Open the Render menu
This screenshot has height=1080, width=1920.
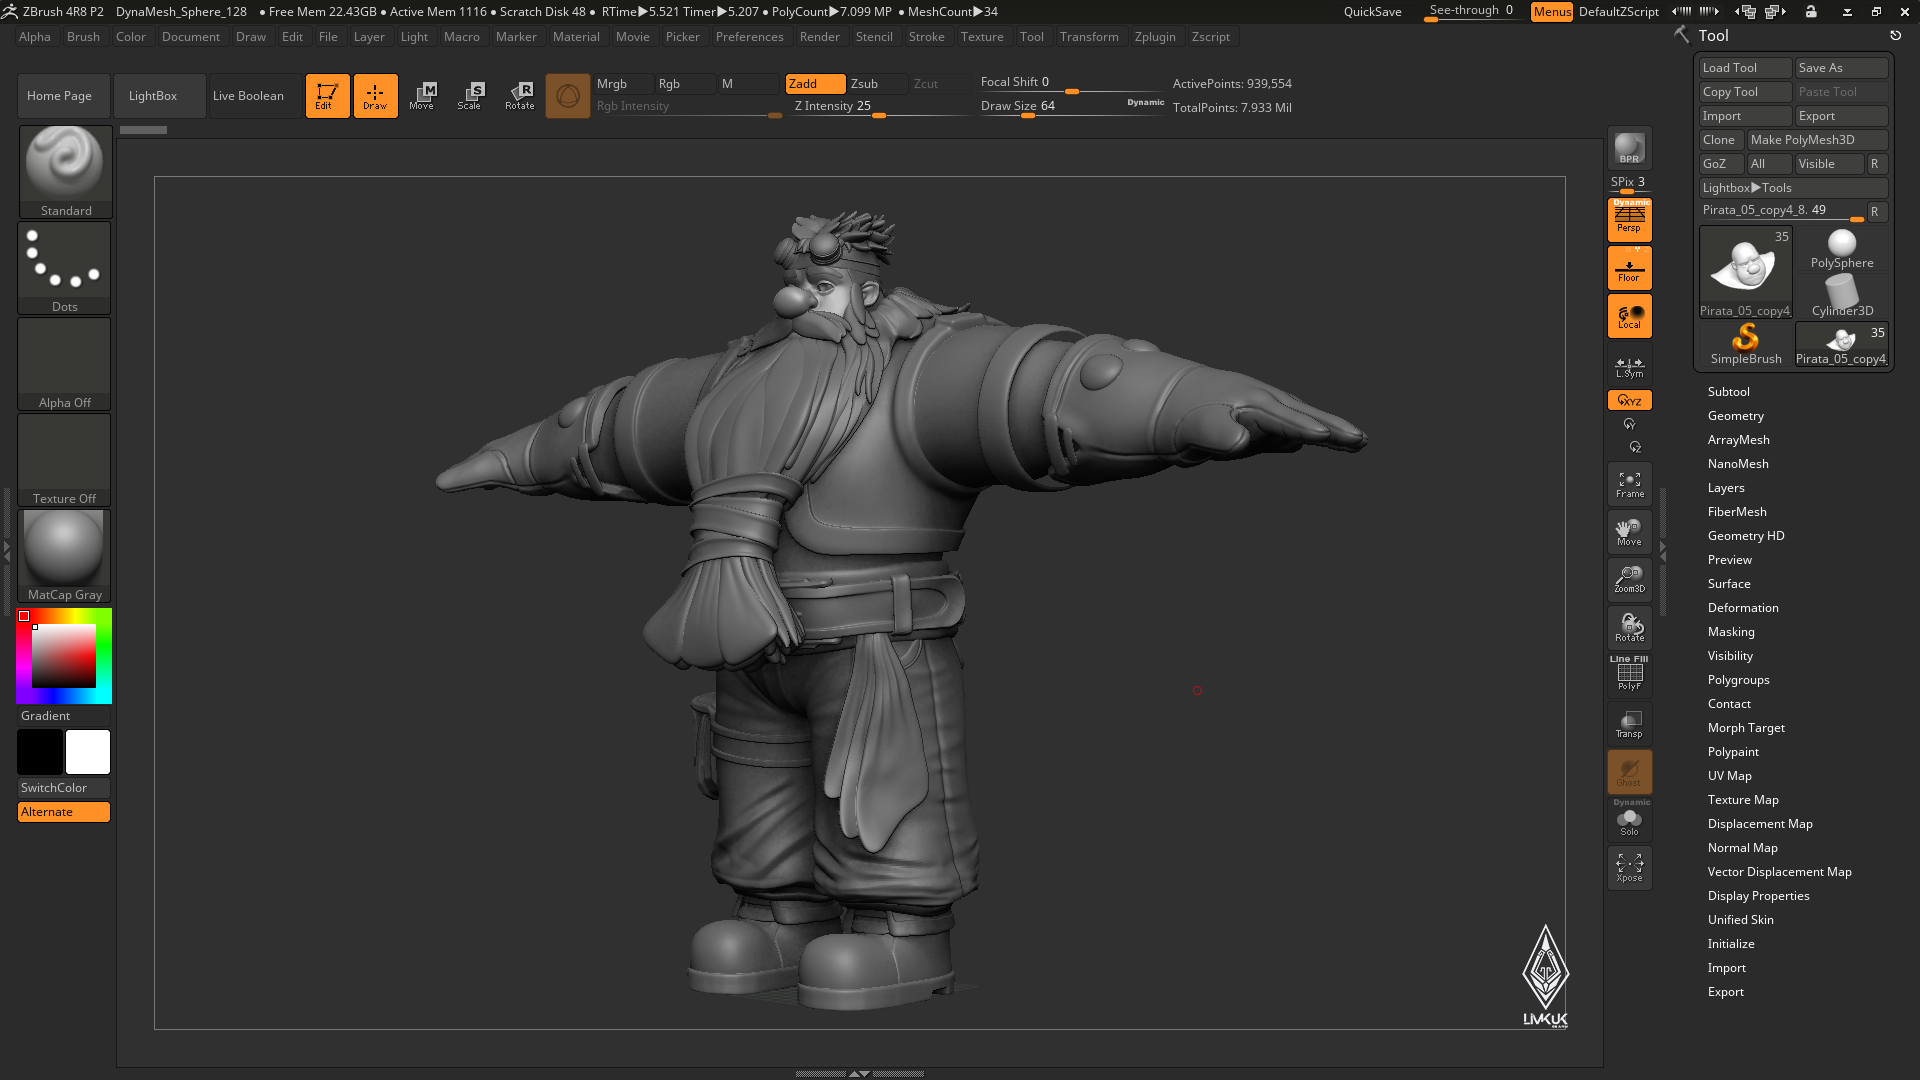pyautogui.click(x=819, y=37)
